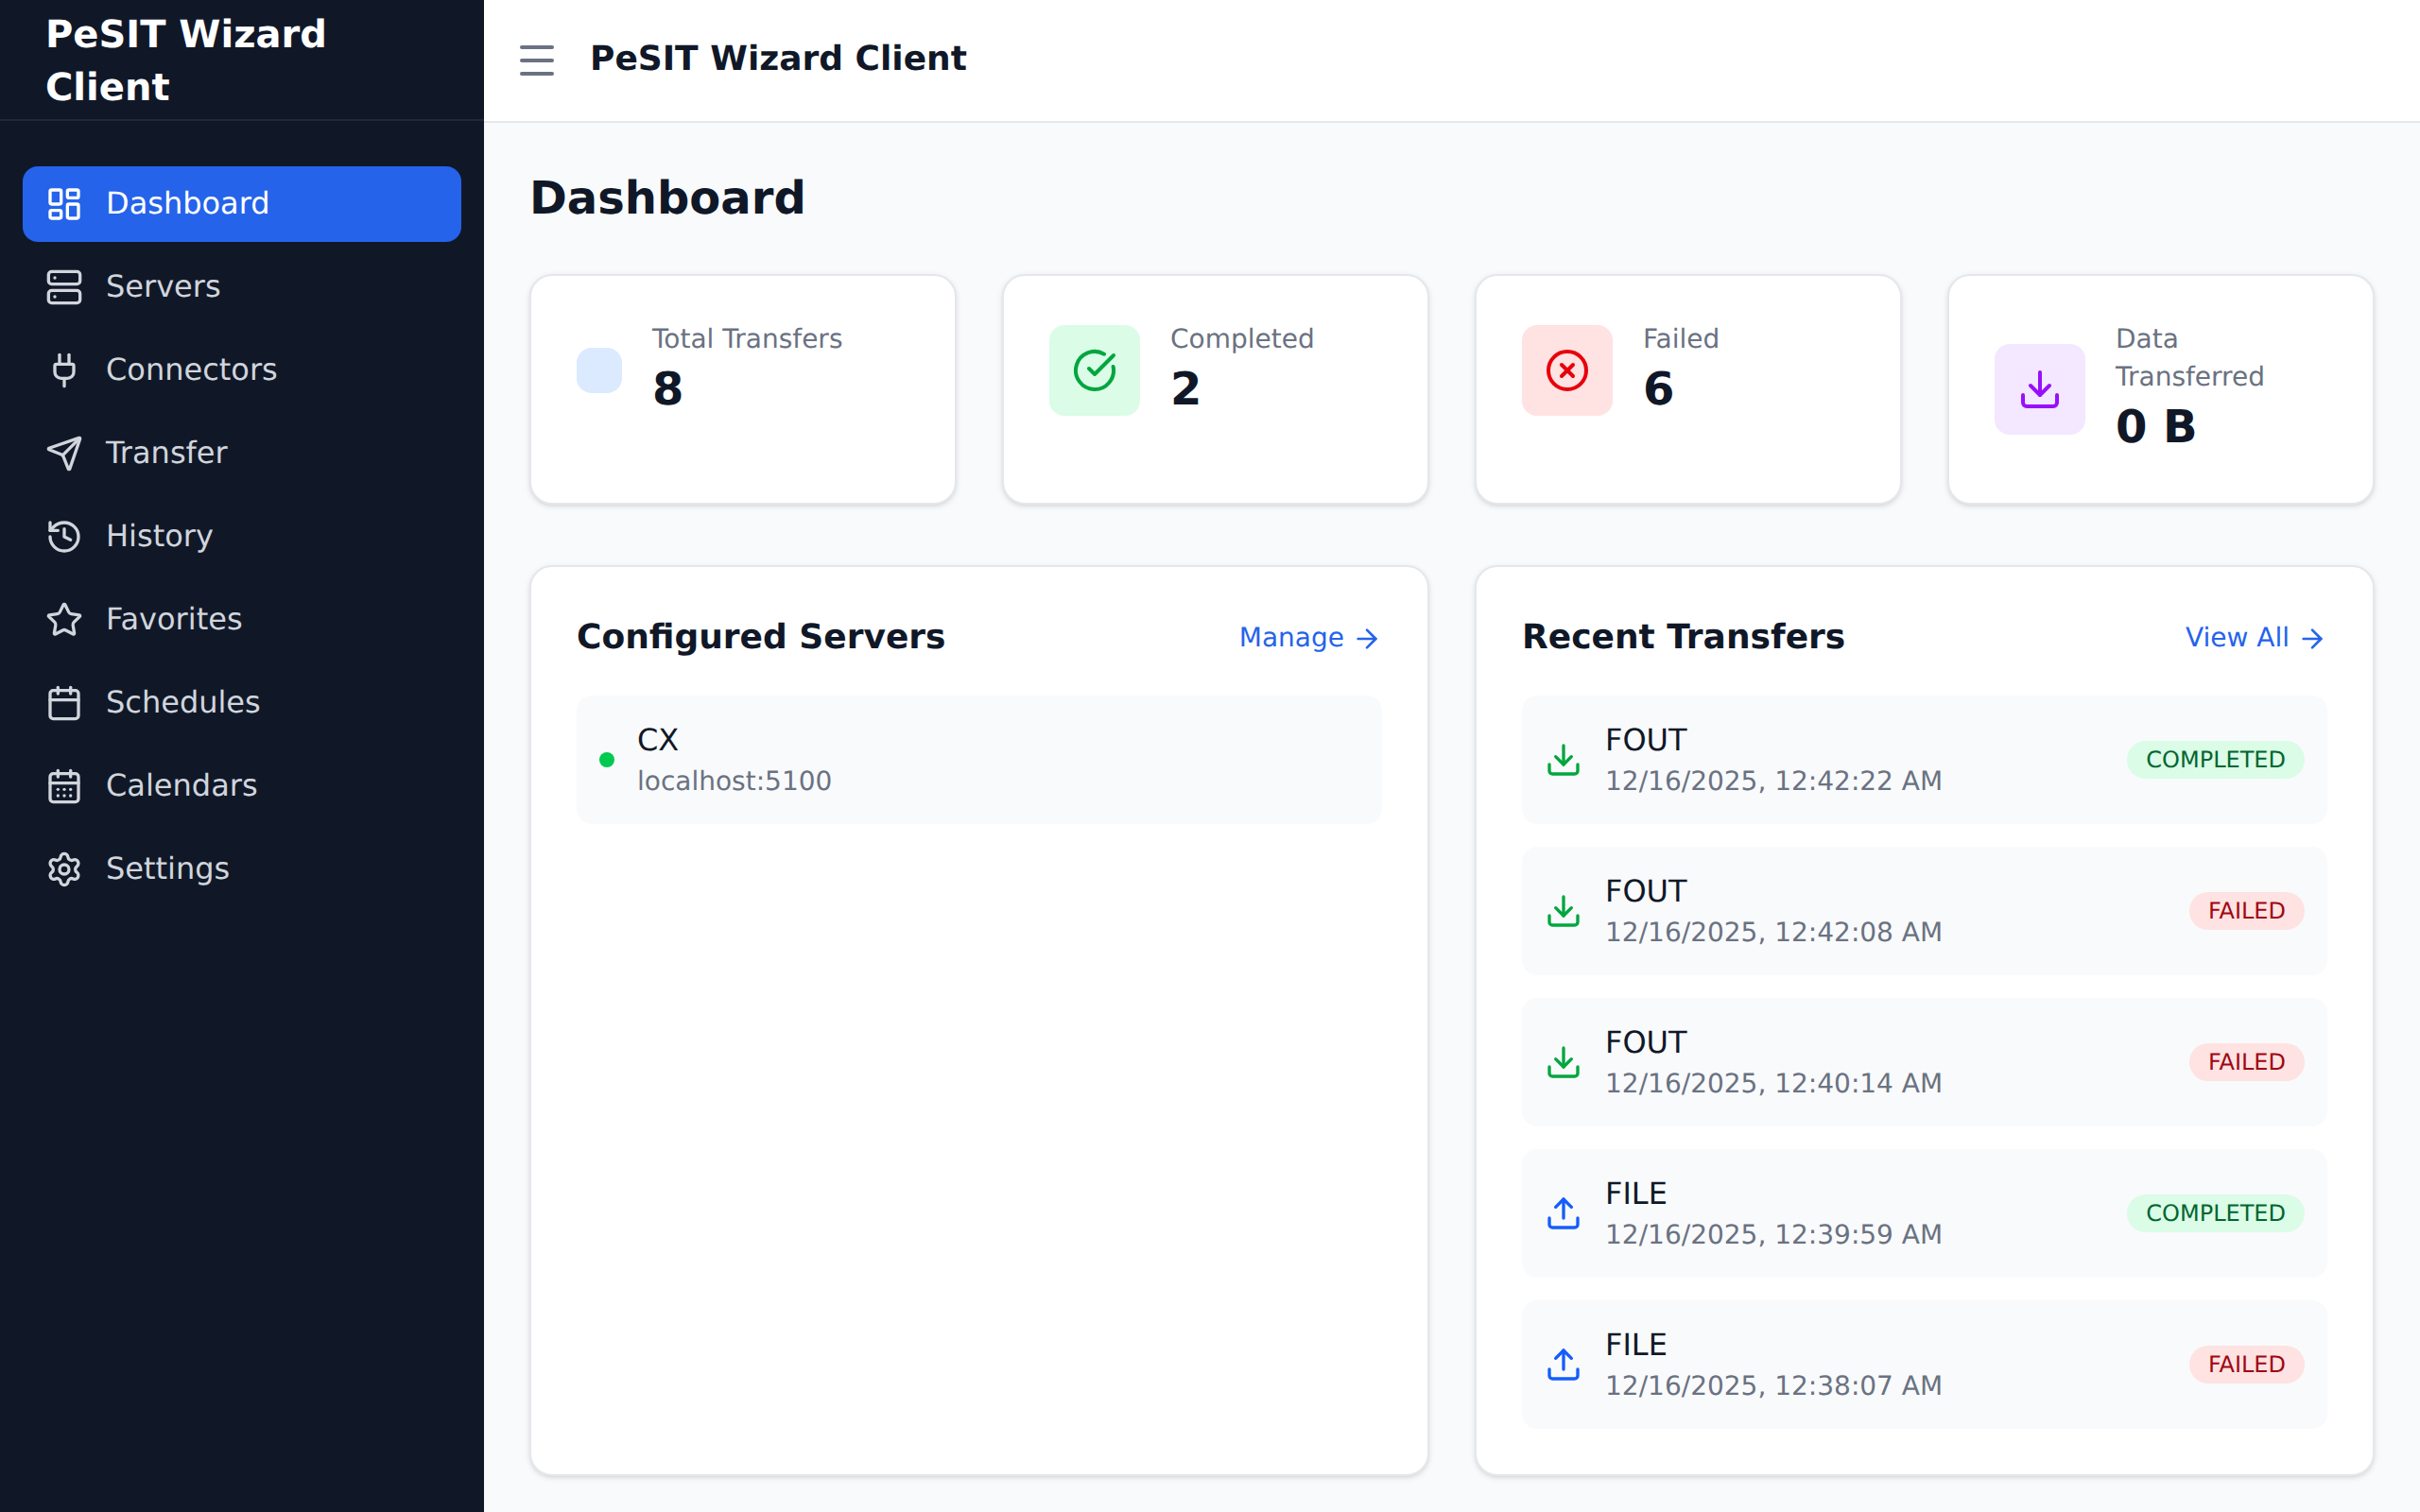Viewport: 2420px width, 1512px height.
Task: Click the Transfer paper-plane icon
Action: point(64,453)
